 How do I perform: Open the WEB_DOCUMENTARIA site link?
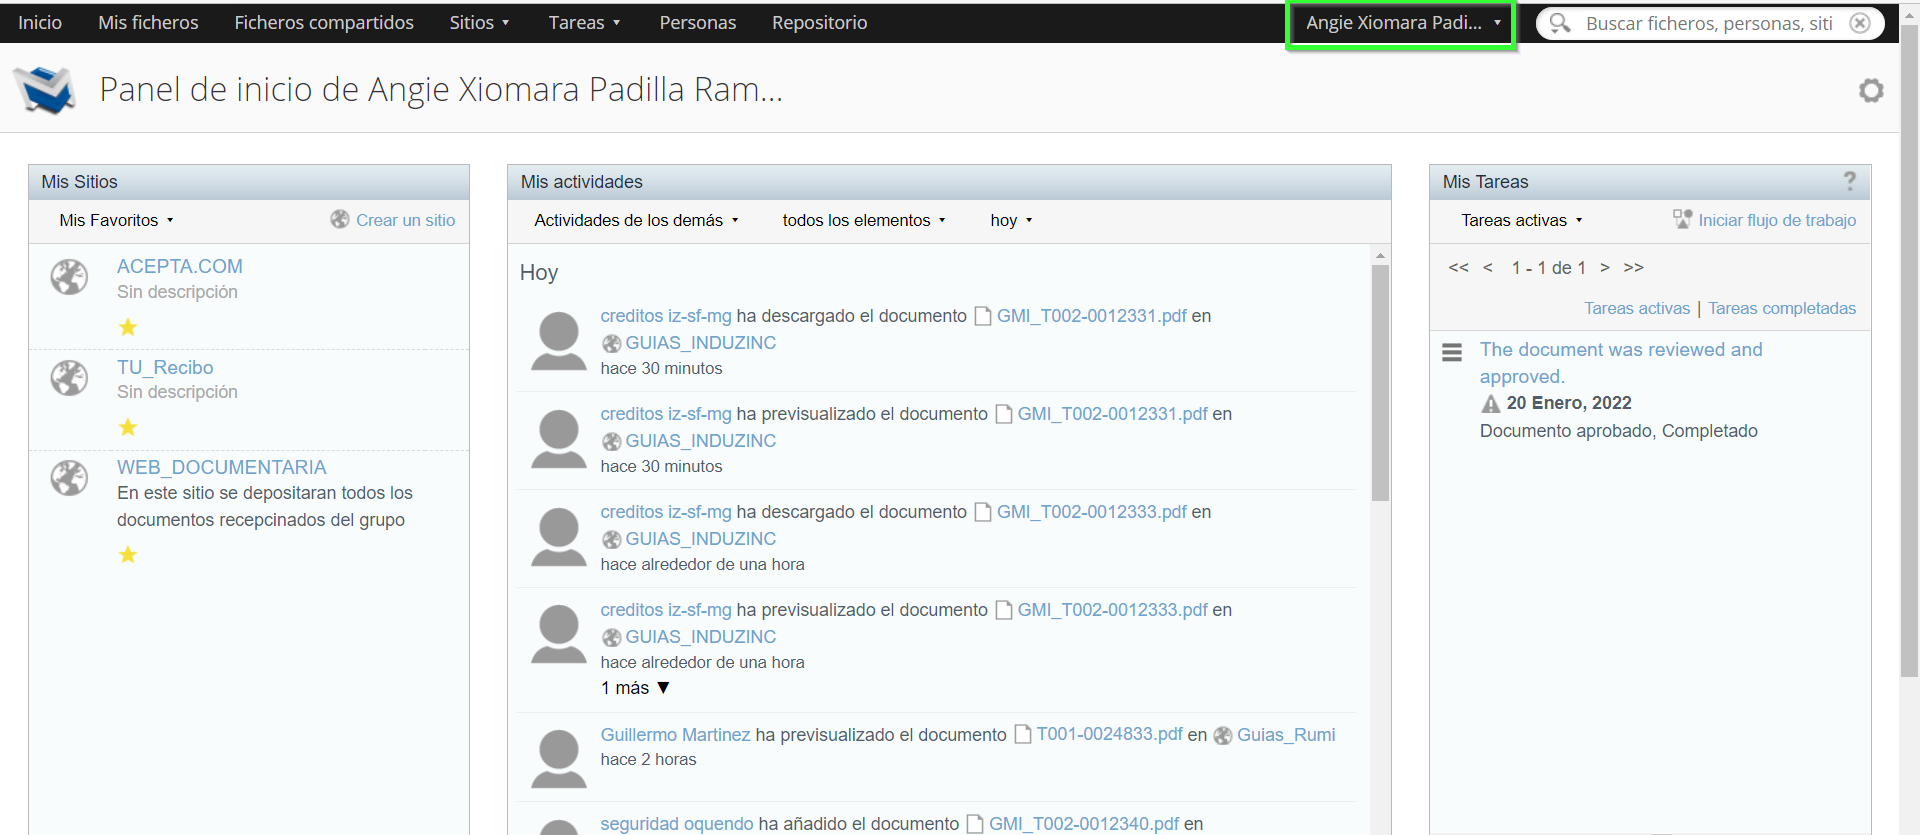[x=222, y=467]
